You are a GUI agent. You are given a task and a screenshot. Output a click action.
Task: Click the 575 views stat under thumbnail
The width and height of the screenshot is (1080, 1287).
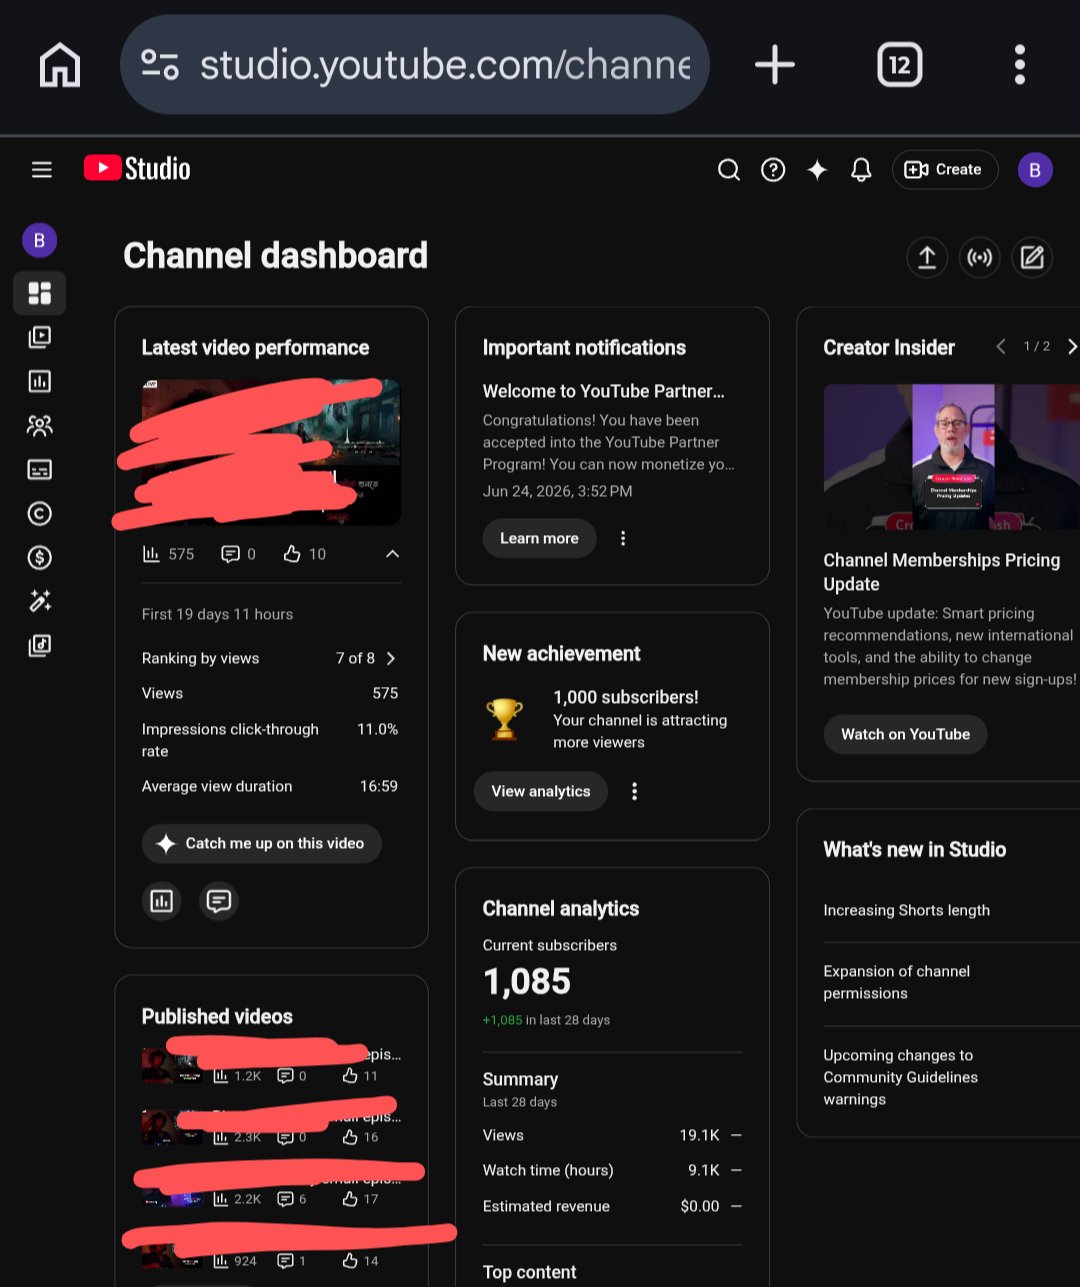[x=168, y=554]
